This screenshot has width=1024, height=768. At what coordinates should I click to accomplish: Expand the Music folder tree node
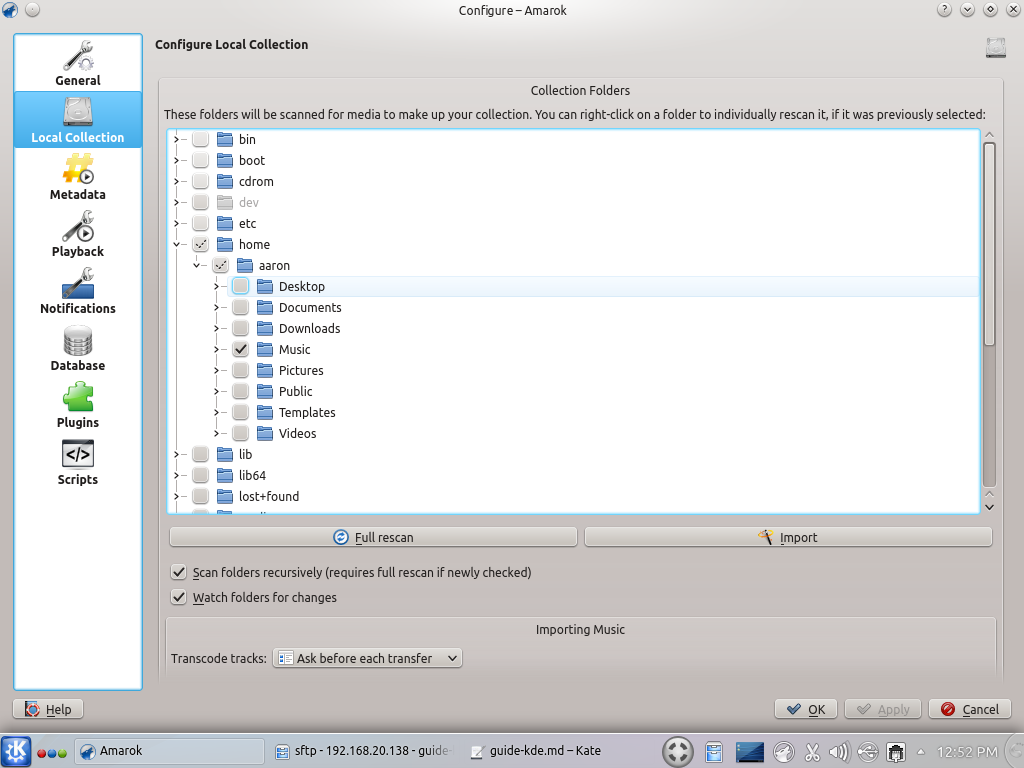click(x=216, y=349)
